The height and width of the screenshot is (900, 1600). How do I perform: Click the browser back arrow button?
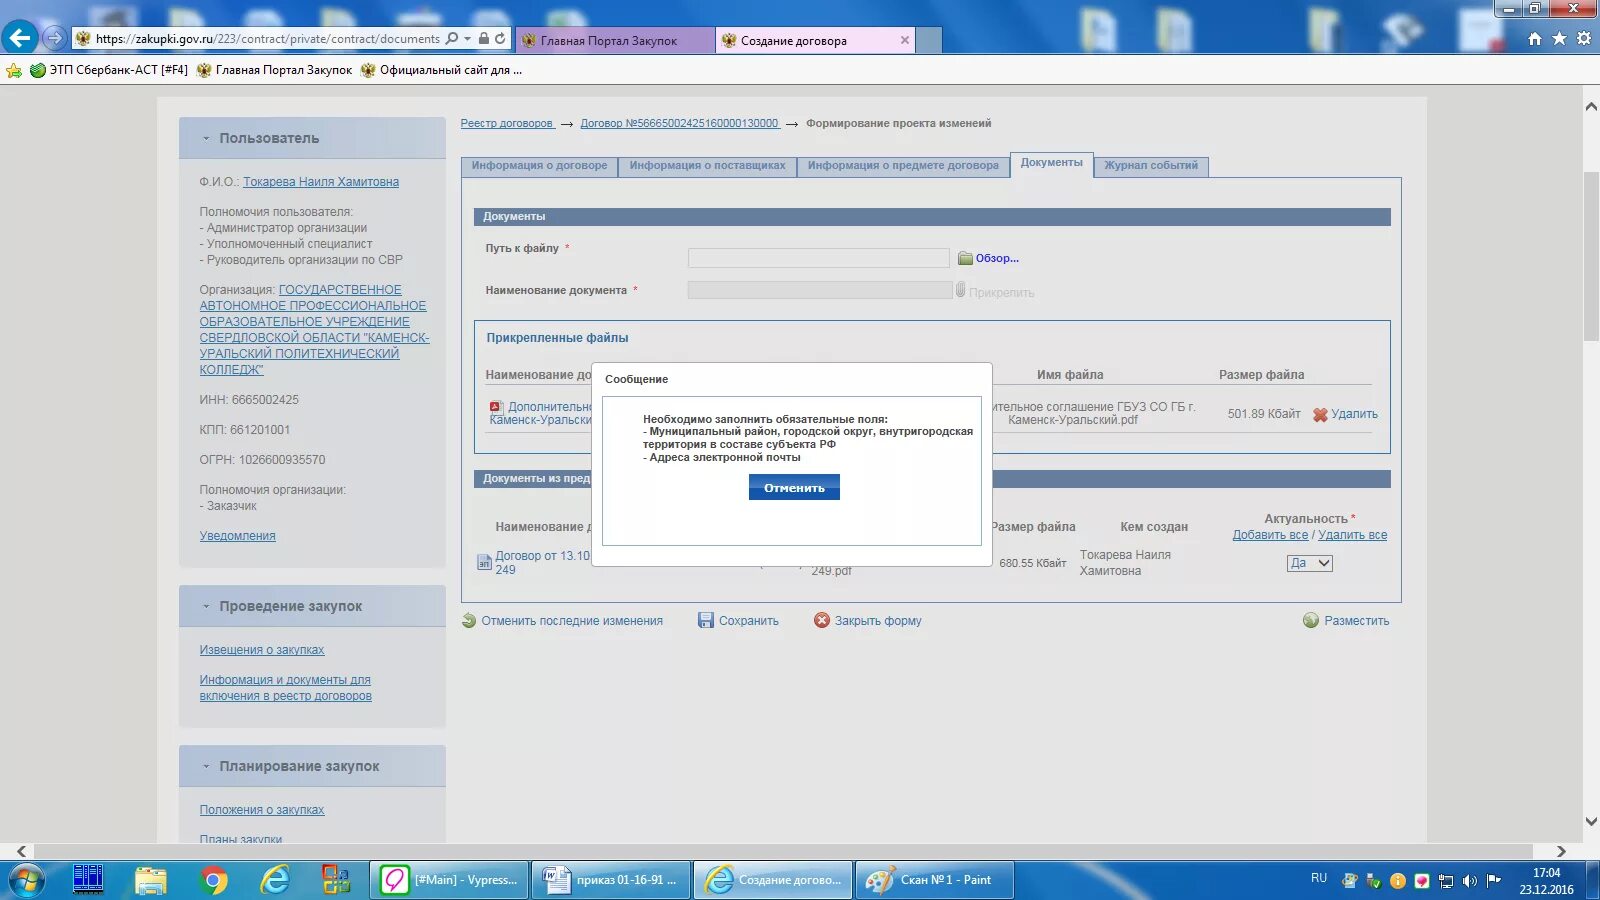tap(20, 38)
